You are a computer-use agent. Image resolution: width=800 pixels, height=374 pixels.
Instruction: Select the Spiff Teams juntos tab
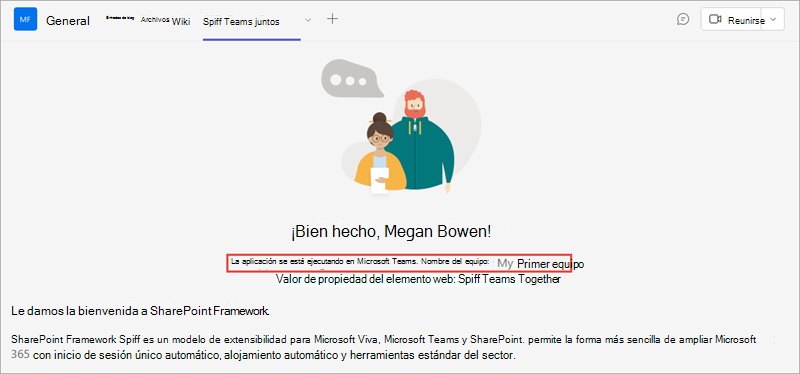click(x=241, y=22)
